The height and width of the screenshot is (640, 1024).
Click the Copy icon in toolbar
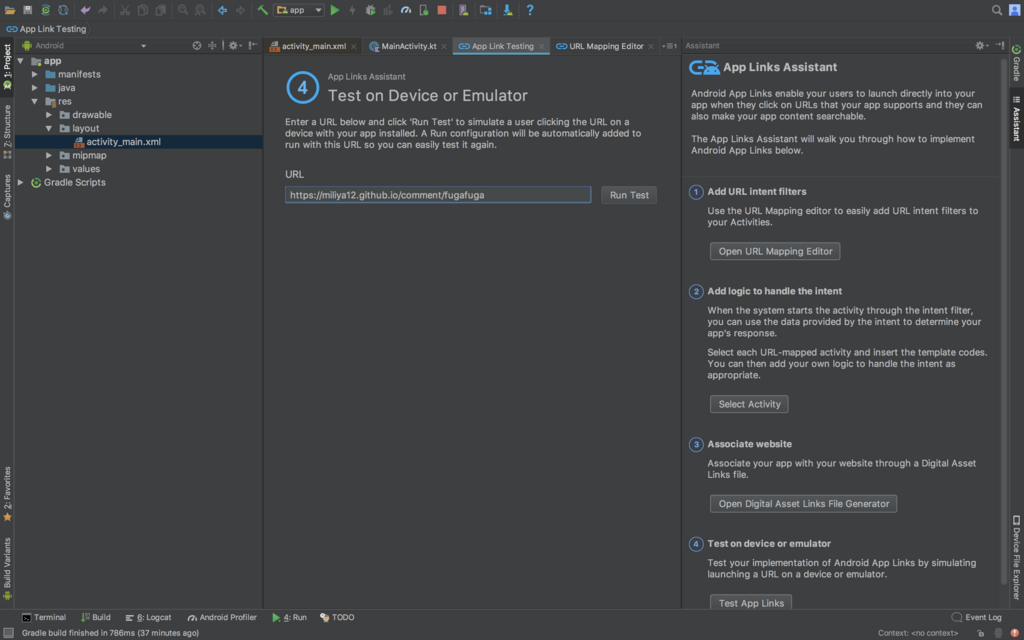pos(142,10)
